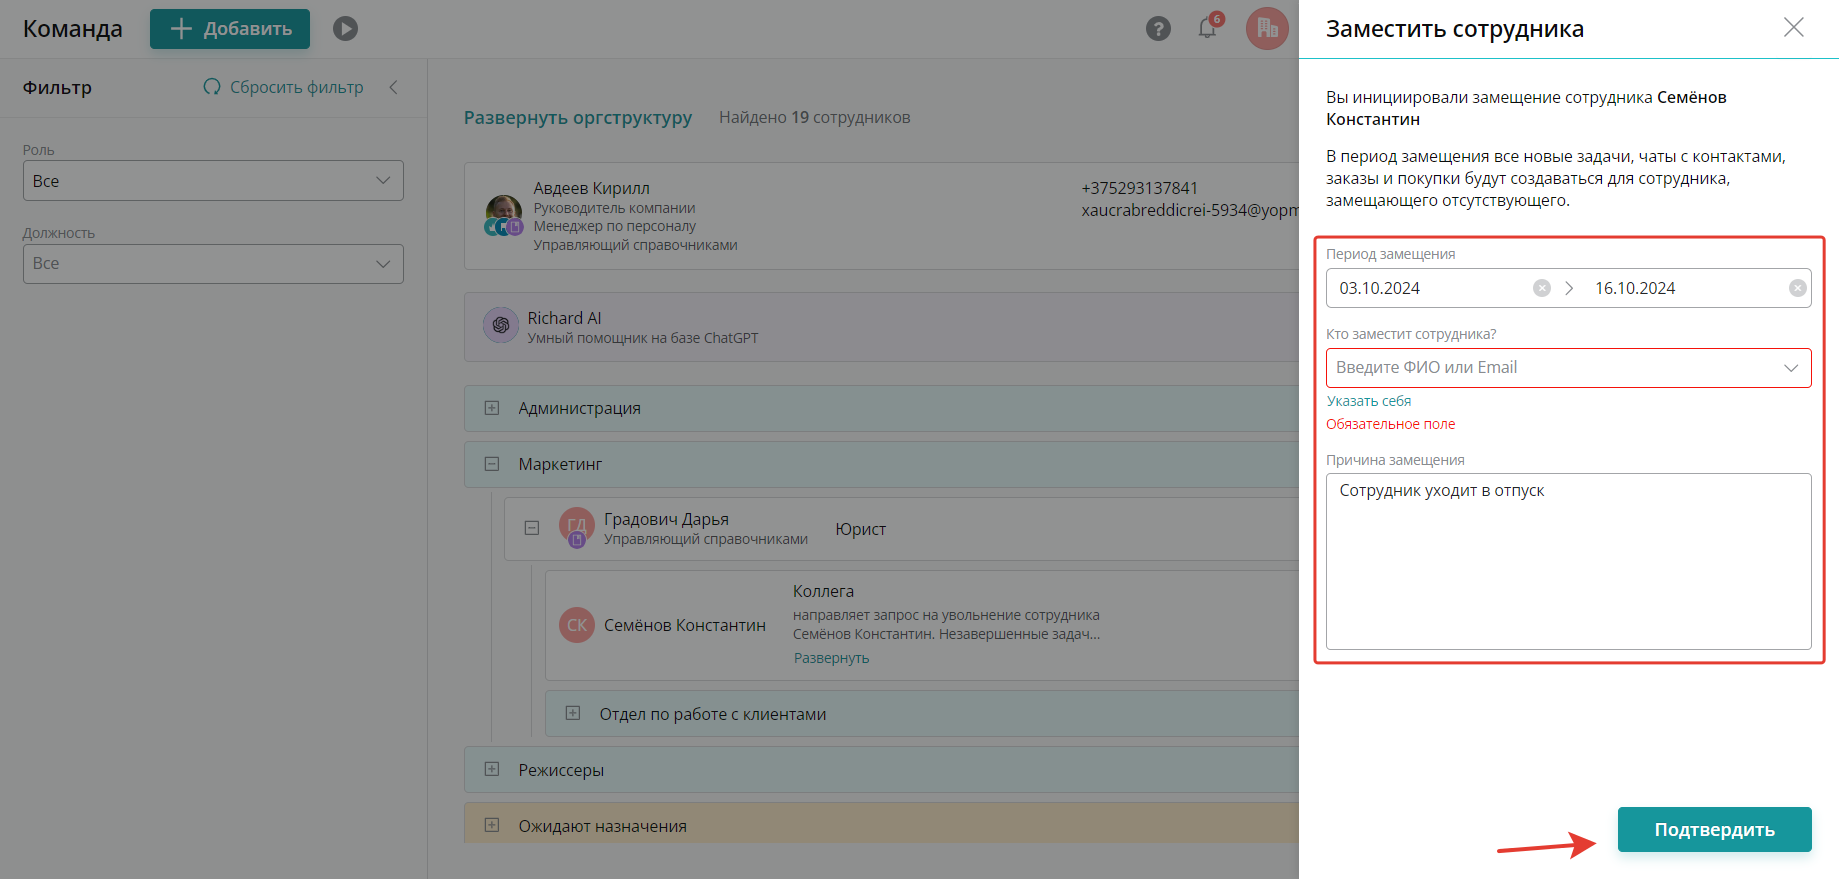Open the Должность dropdown
Screen dimensions: 1839x879
pyautogui.click(x=213, y=264)
